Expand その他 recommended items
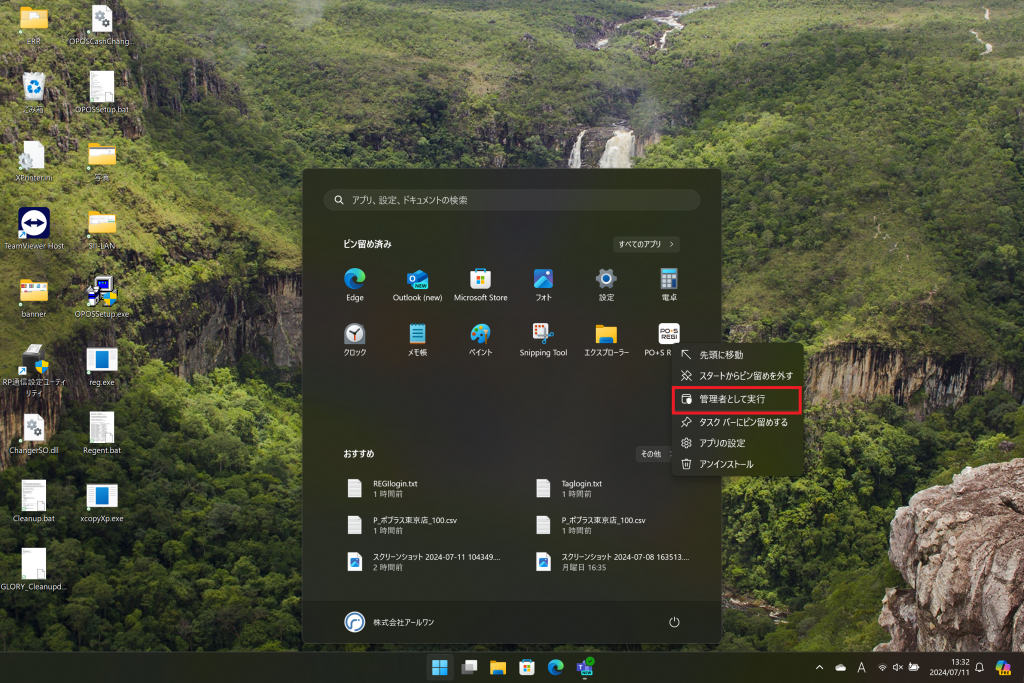Image resolution: width=1024 pixels, height=683 pixels. [x=652, y=454]
